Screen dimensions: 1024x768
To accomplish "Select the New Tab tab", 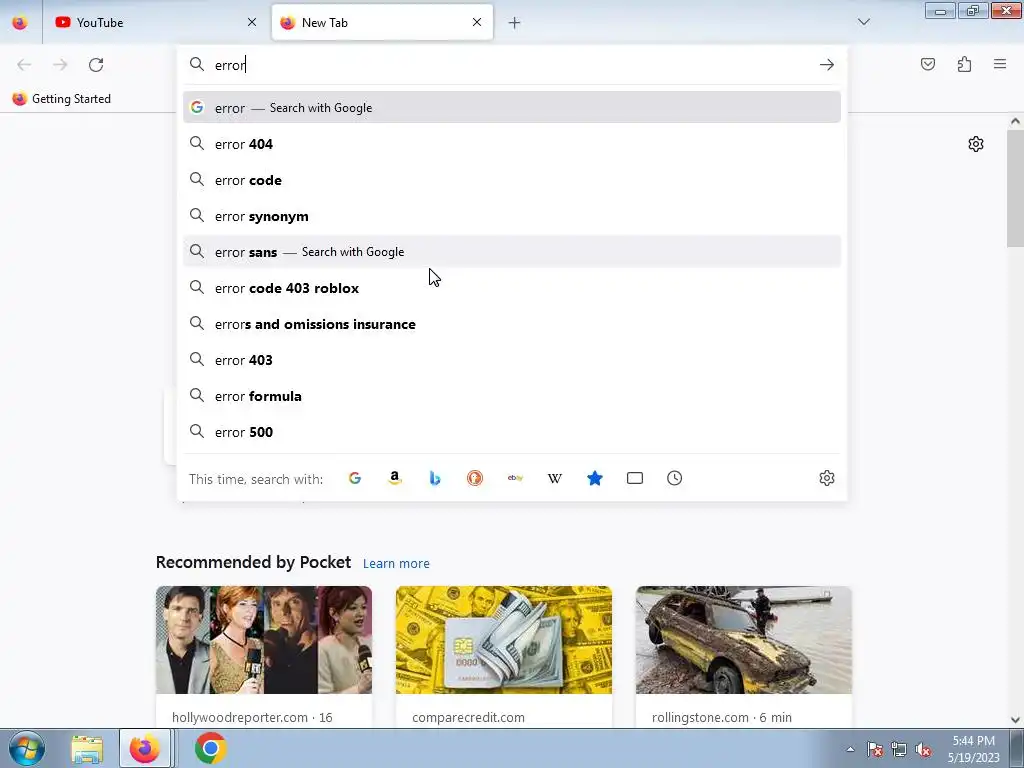I will point(382,23).
